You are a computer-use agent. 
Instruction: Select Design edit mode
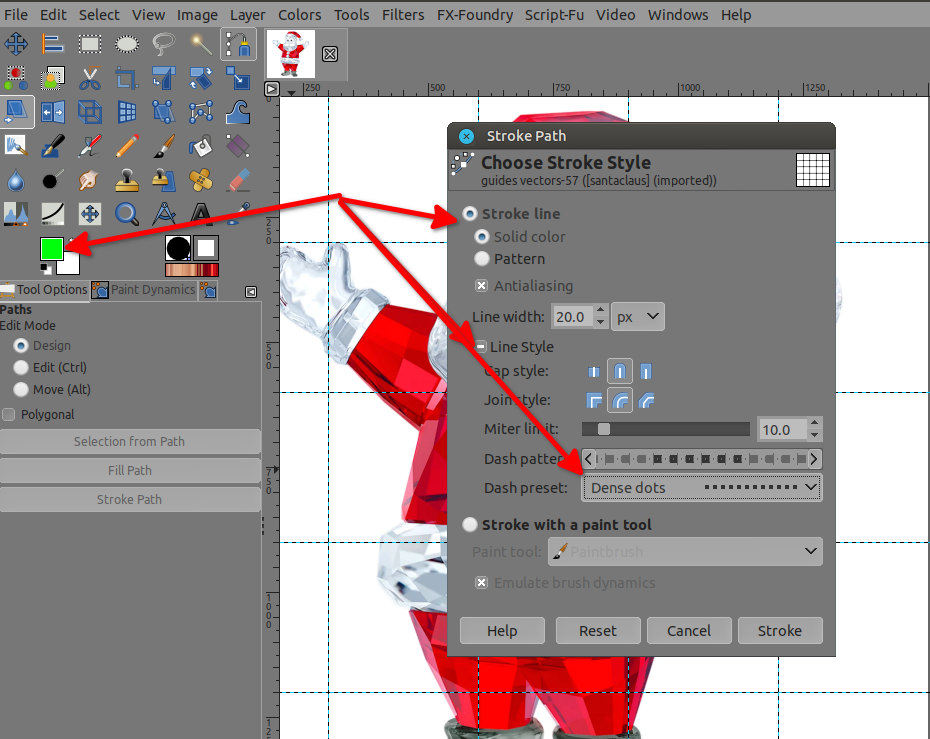coord(21,345)
